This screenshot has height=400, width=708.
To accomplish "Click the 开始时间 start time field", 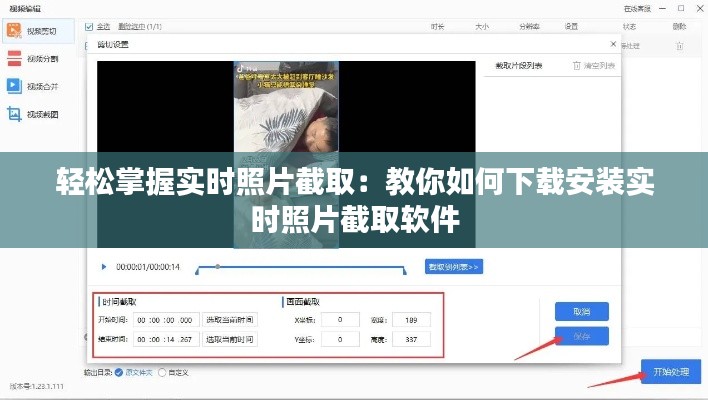I will (x=166, y=320).
